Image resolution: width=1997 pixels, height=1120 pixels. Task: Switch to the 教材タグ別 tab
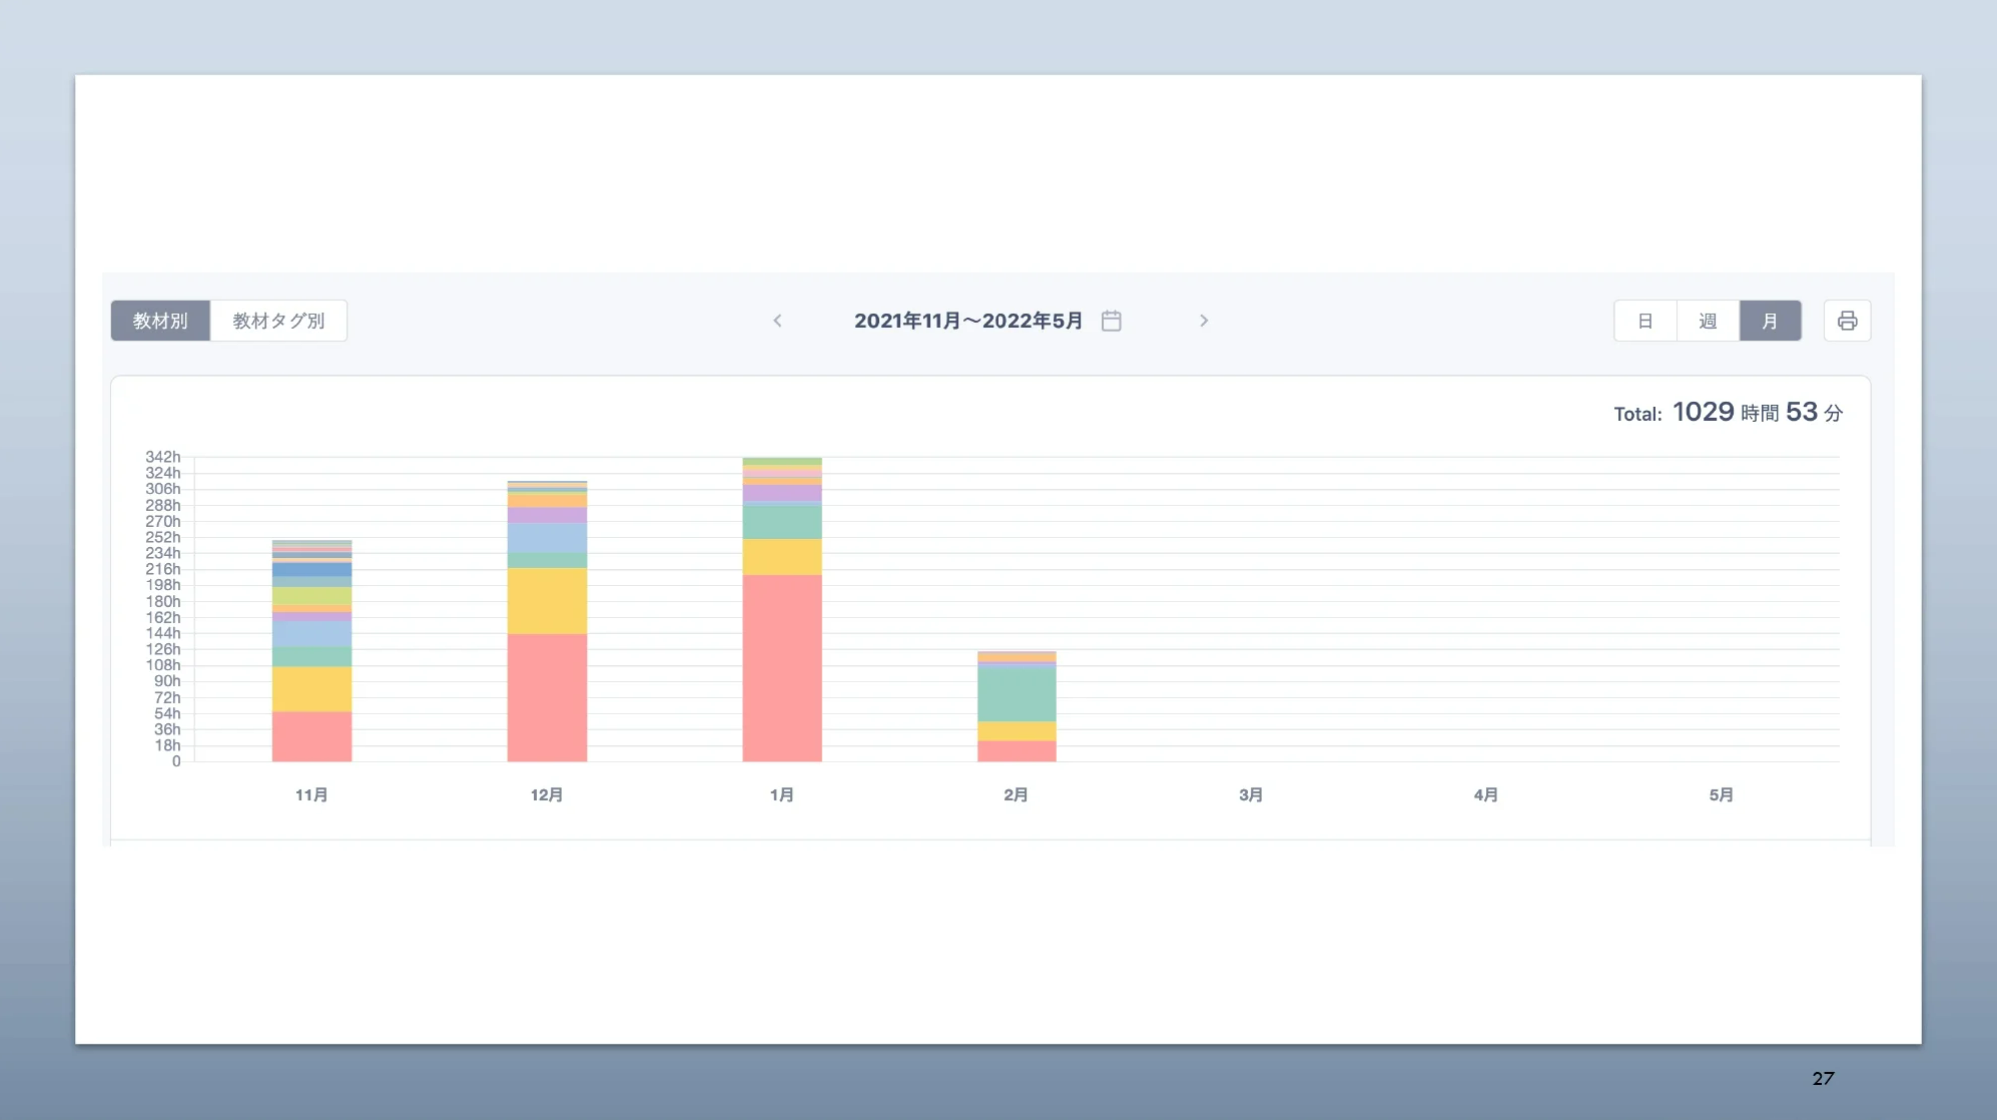point(279,320)
